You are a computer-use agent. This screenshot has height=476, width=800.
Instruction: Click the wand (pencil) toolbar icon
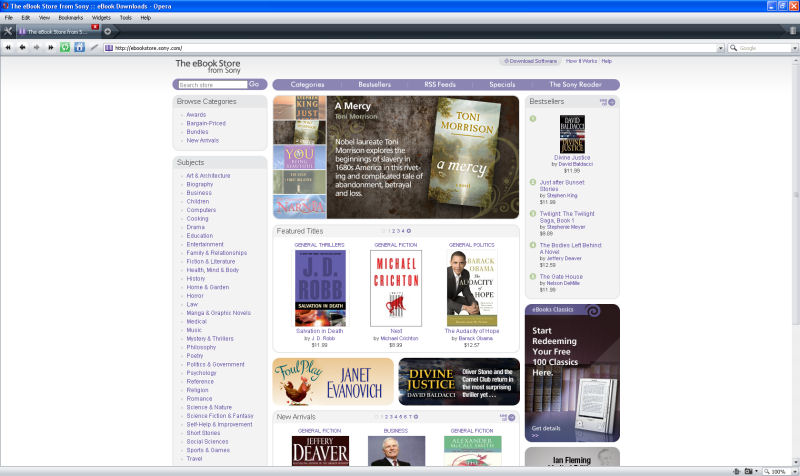click(x=94, y=47)
